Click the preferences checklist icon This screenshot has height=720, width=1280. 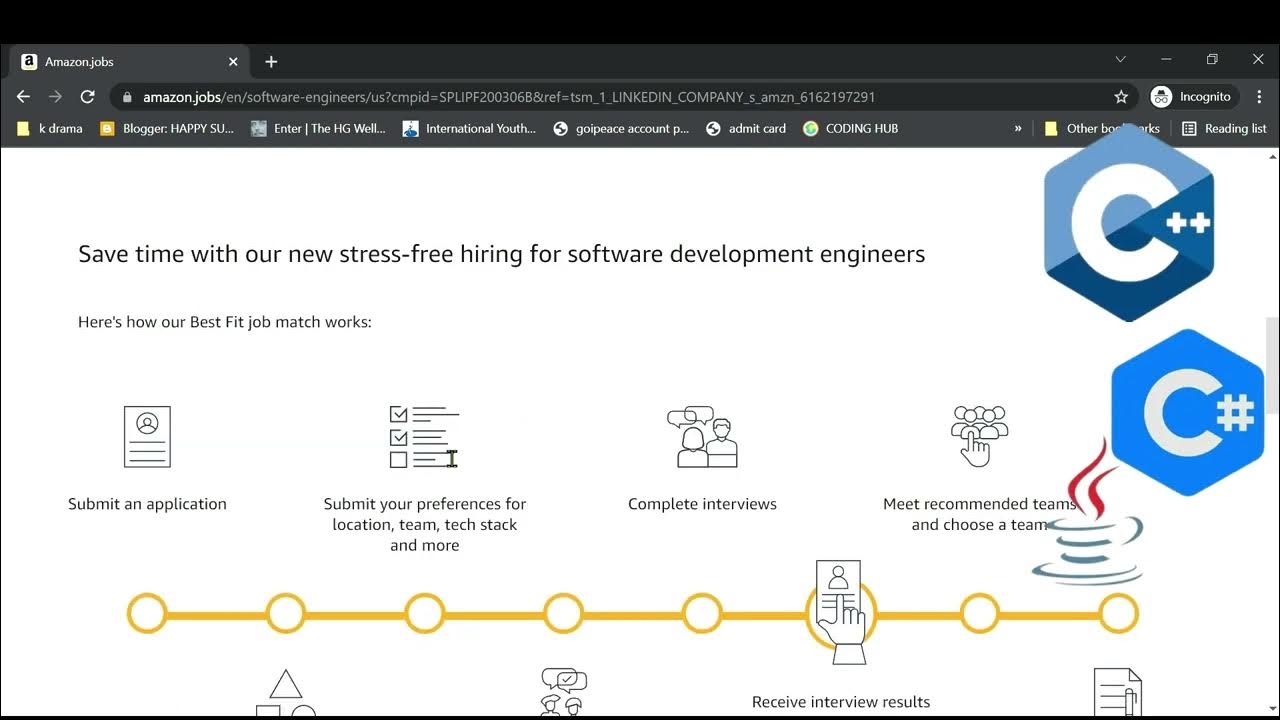[424, 437]
